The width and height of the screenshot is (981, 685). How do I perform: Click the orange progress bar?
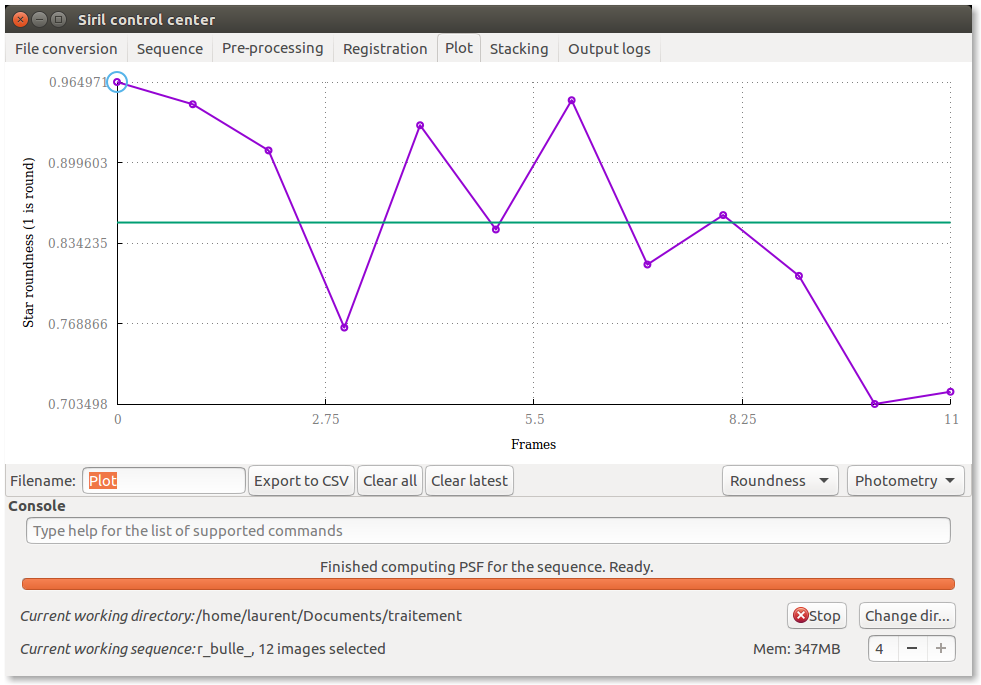[x=488, y=584]
